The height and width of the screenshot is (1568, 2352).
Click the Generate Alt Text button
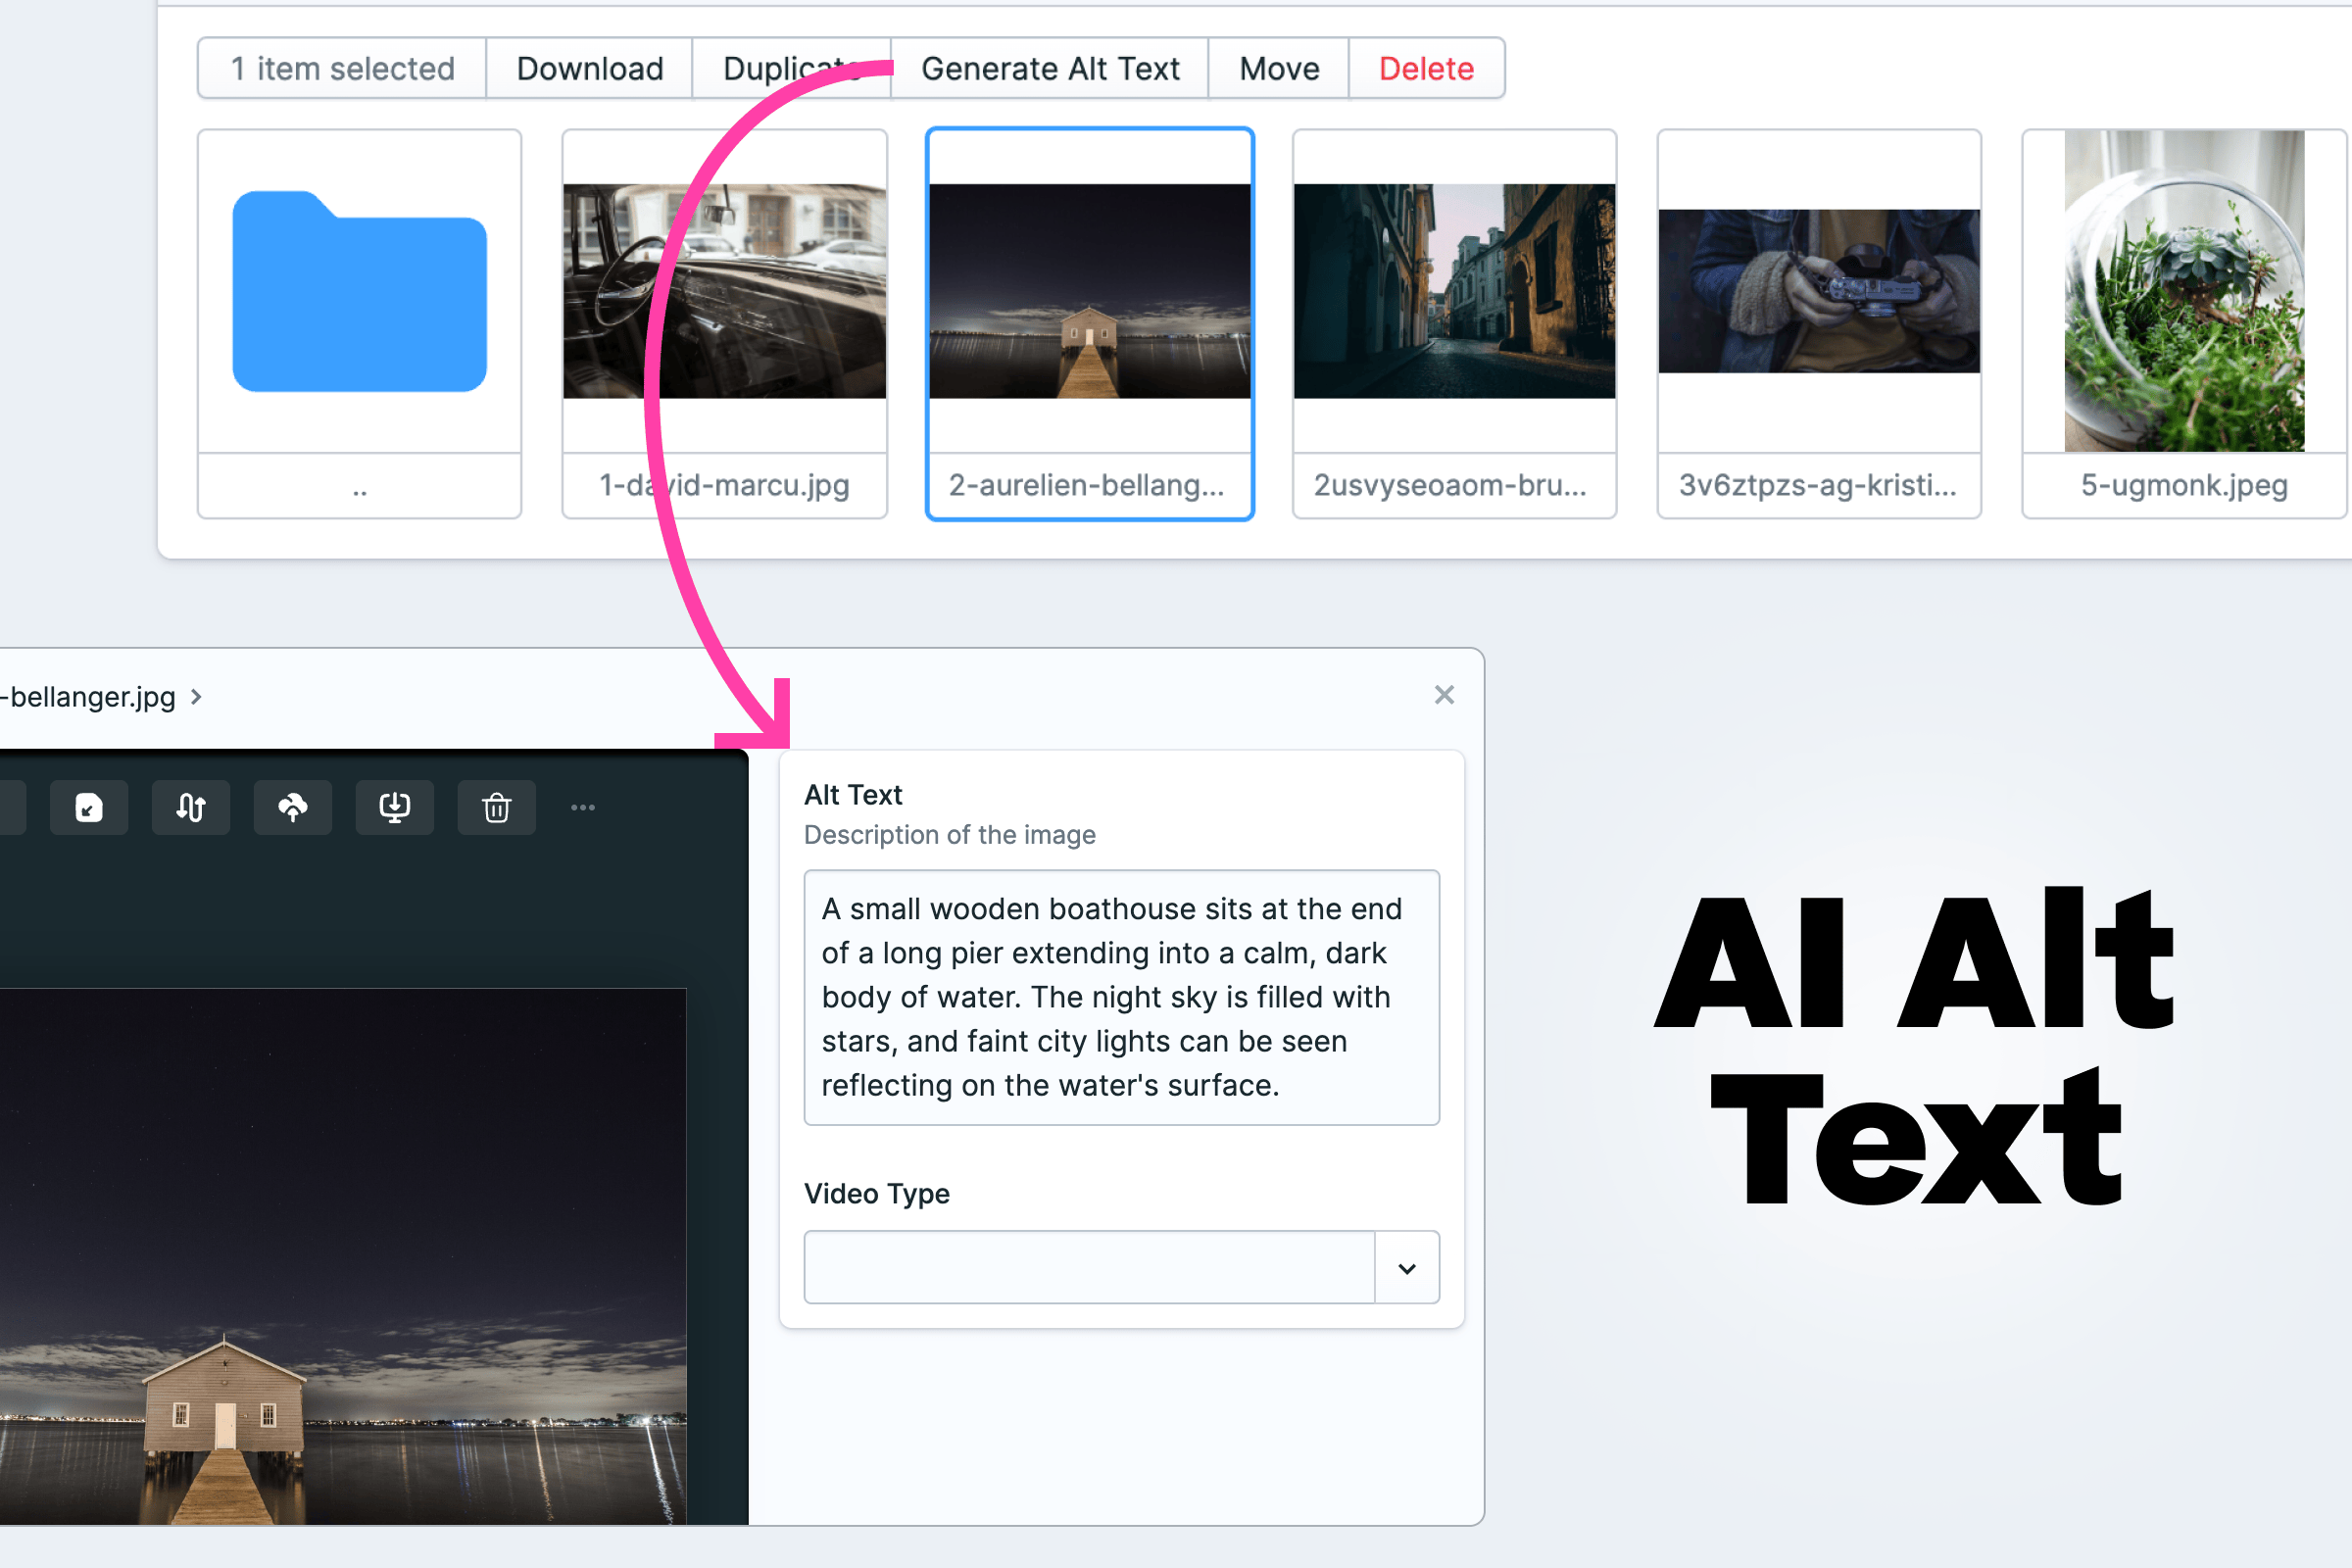(1050, 68)
